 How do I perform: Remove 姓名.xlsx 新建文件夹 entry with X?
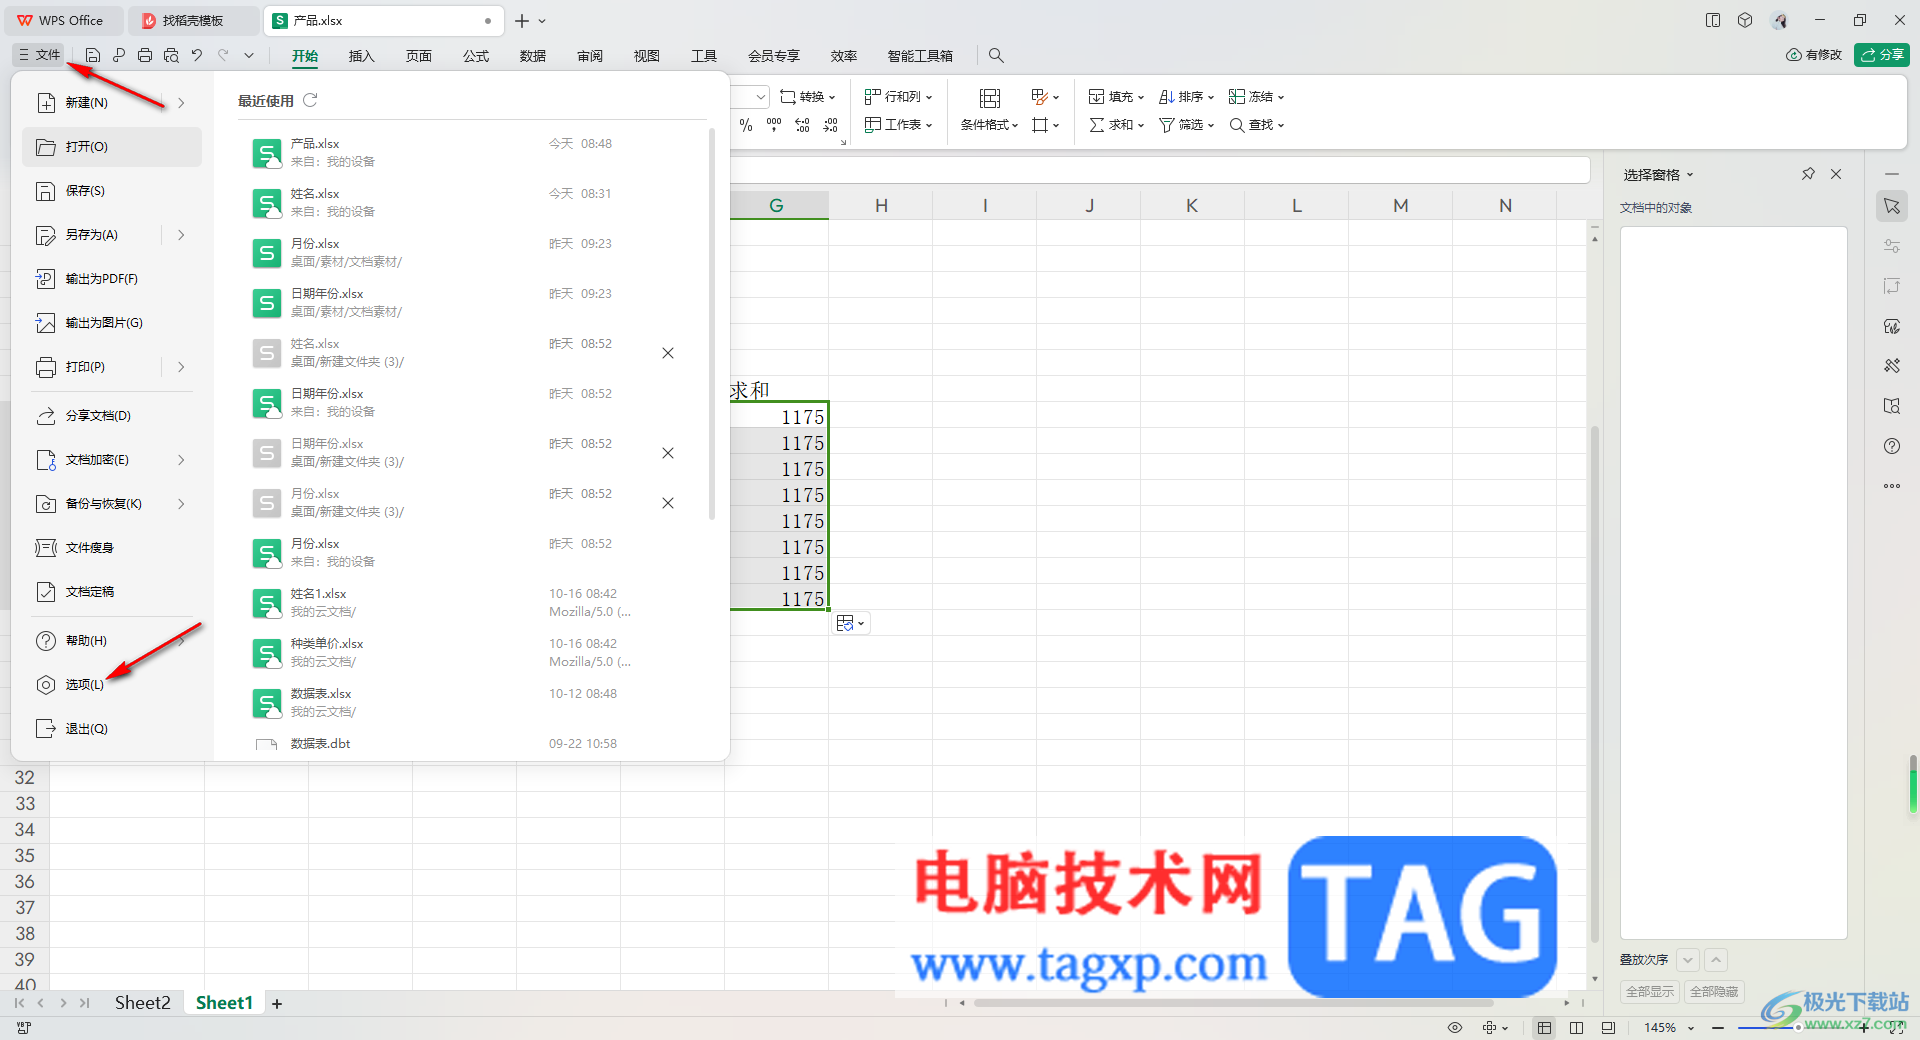tap(668, 353)
